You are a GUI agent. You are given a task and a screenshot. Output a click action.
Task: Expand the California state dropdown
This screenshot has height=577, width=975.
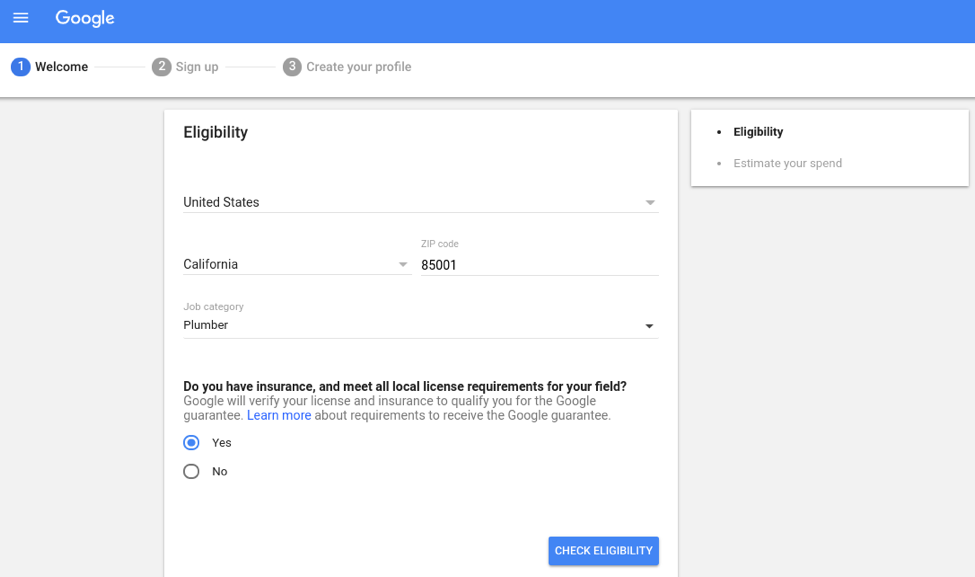pyautogui.click(x=404, y=264)
